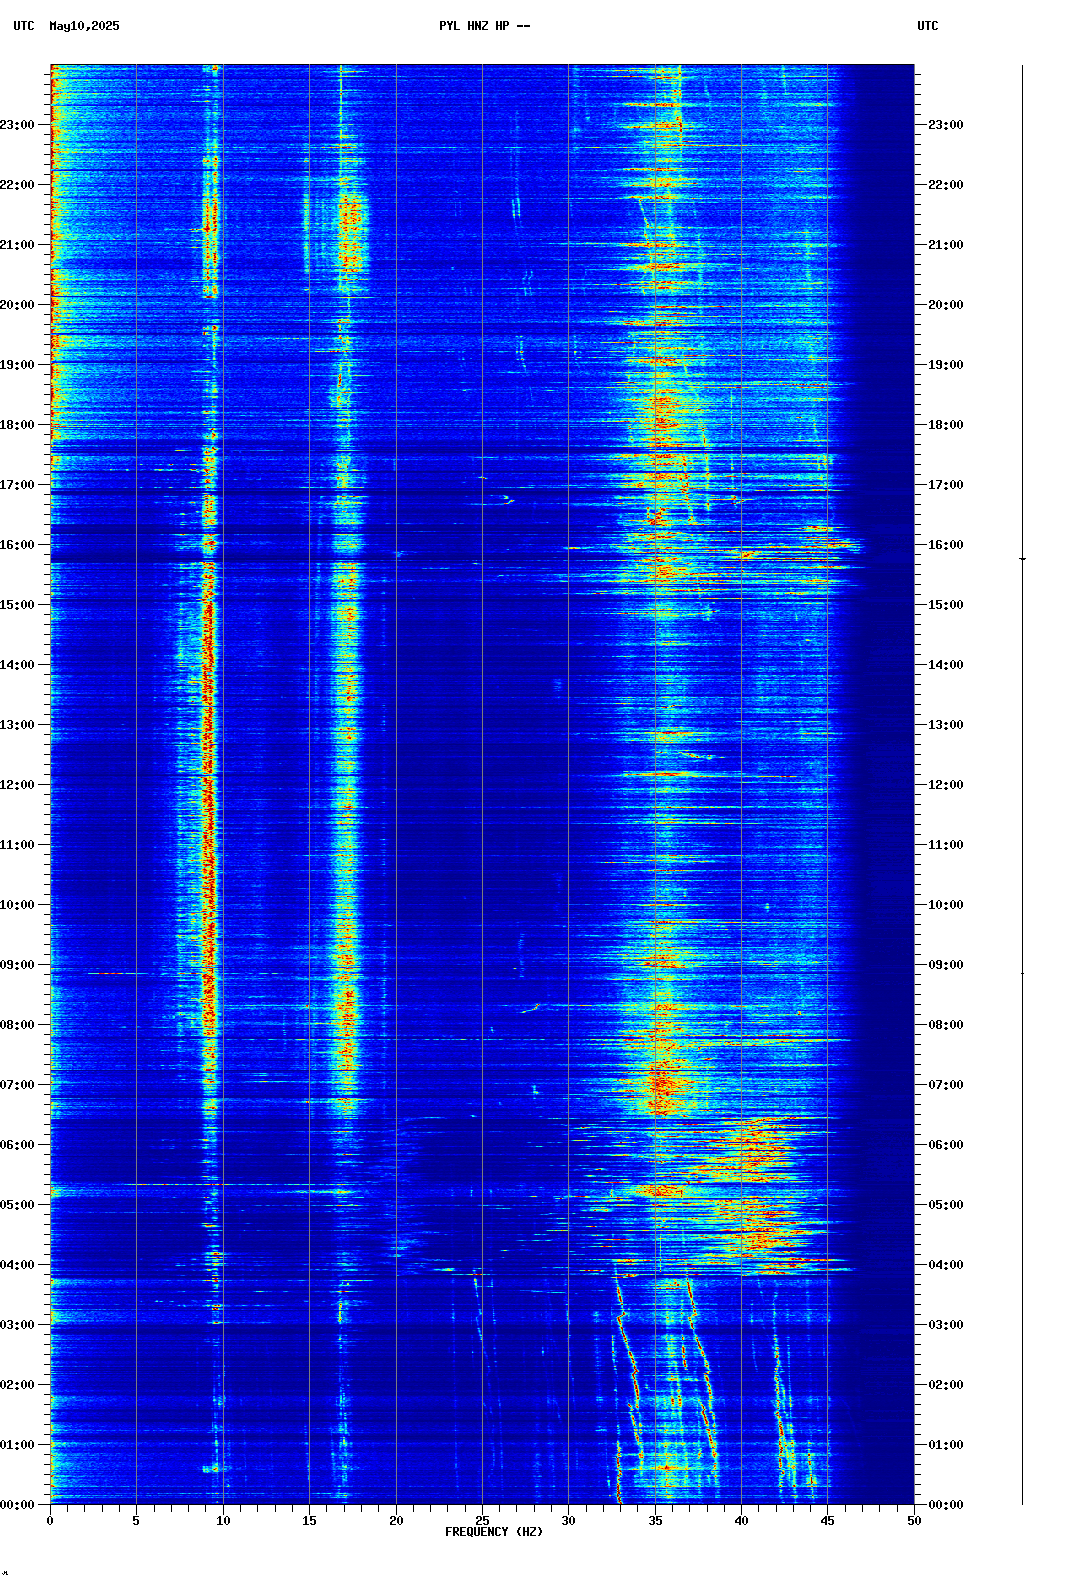
Task: Select left axis time label 01:00
Action: 17,1445
